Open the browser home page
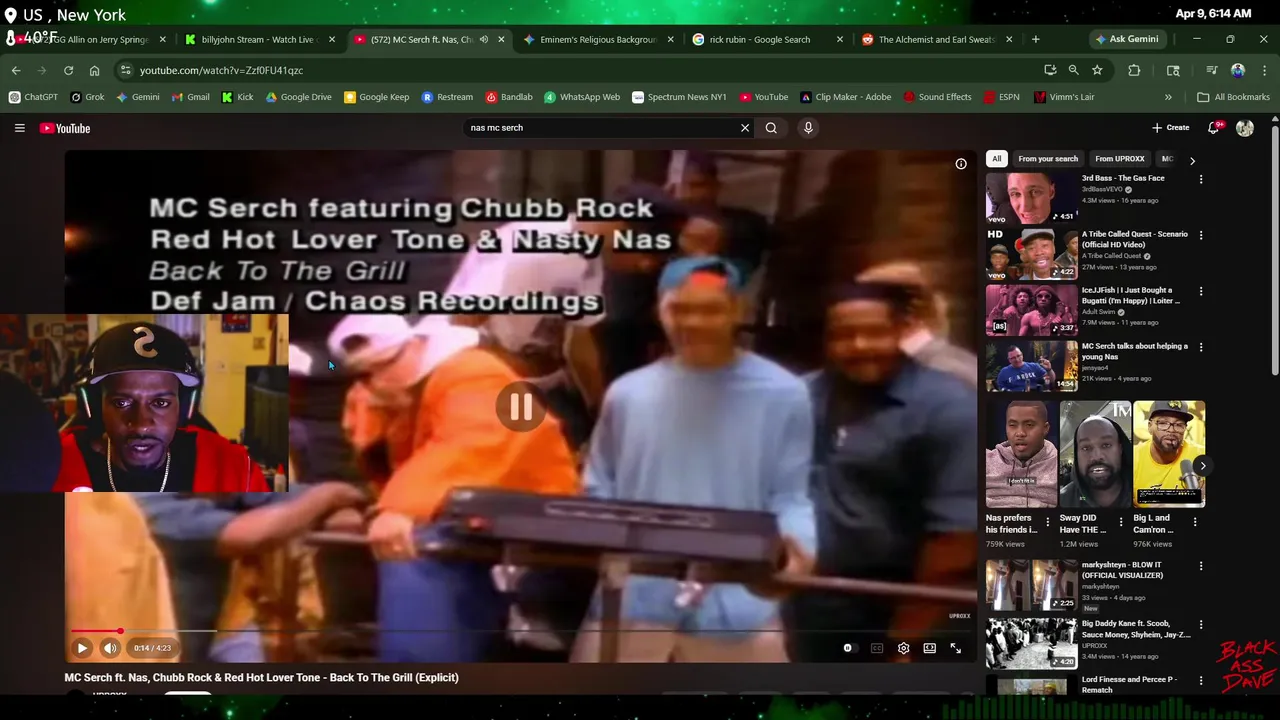The image size is (1280, 720). tap(94, 70)
